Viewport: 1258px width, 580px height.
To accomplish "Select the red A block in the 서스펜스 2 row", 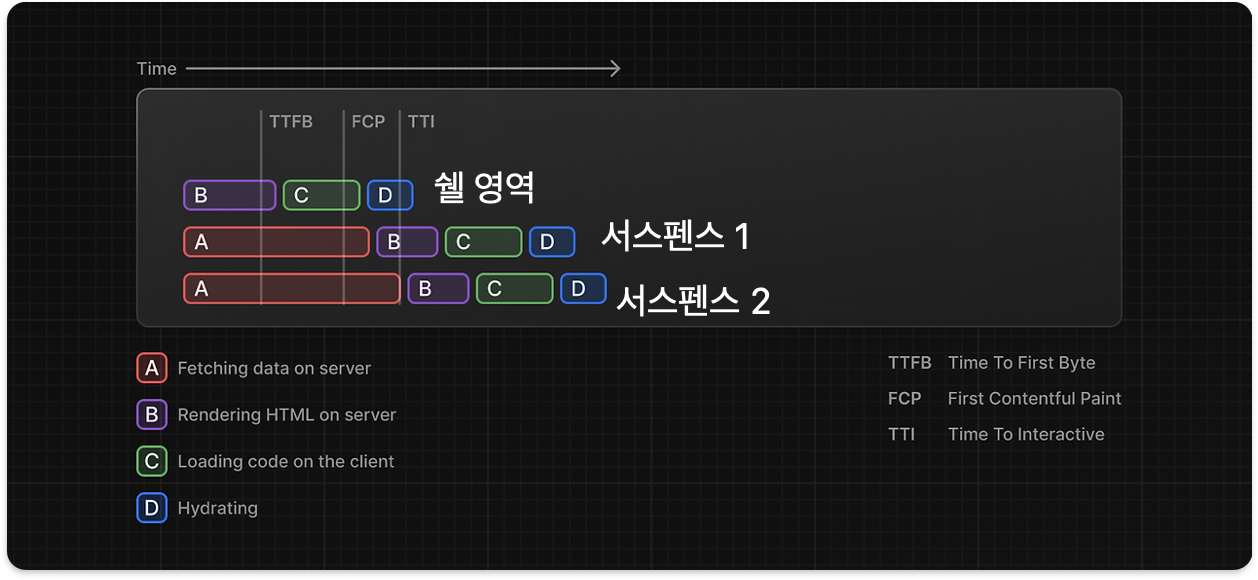I will pyautogui.click(x=291, y=289).
